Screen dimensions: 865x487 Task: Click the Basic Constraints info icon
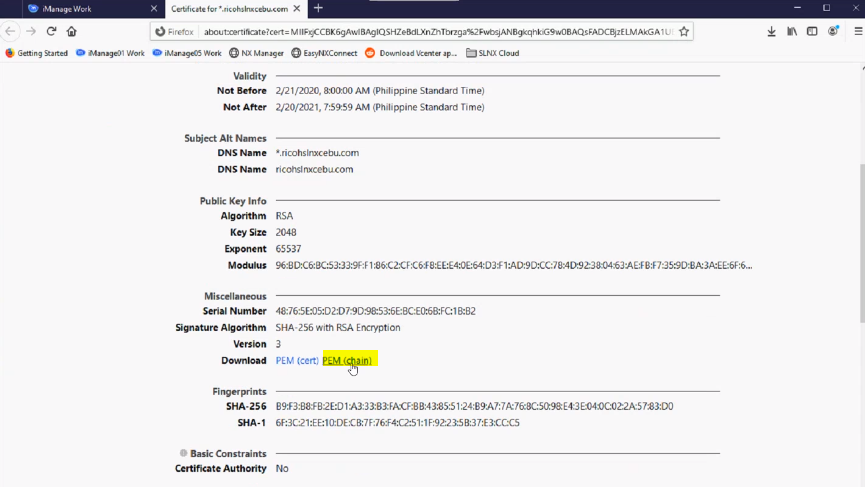183,453
